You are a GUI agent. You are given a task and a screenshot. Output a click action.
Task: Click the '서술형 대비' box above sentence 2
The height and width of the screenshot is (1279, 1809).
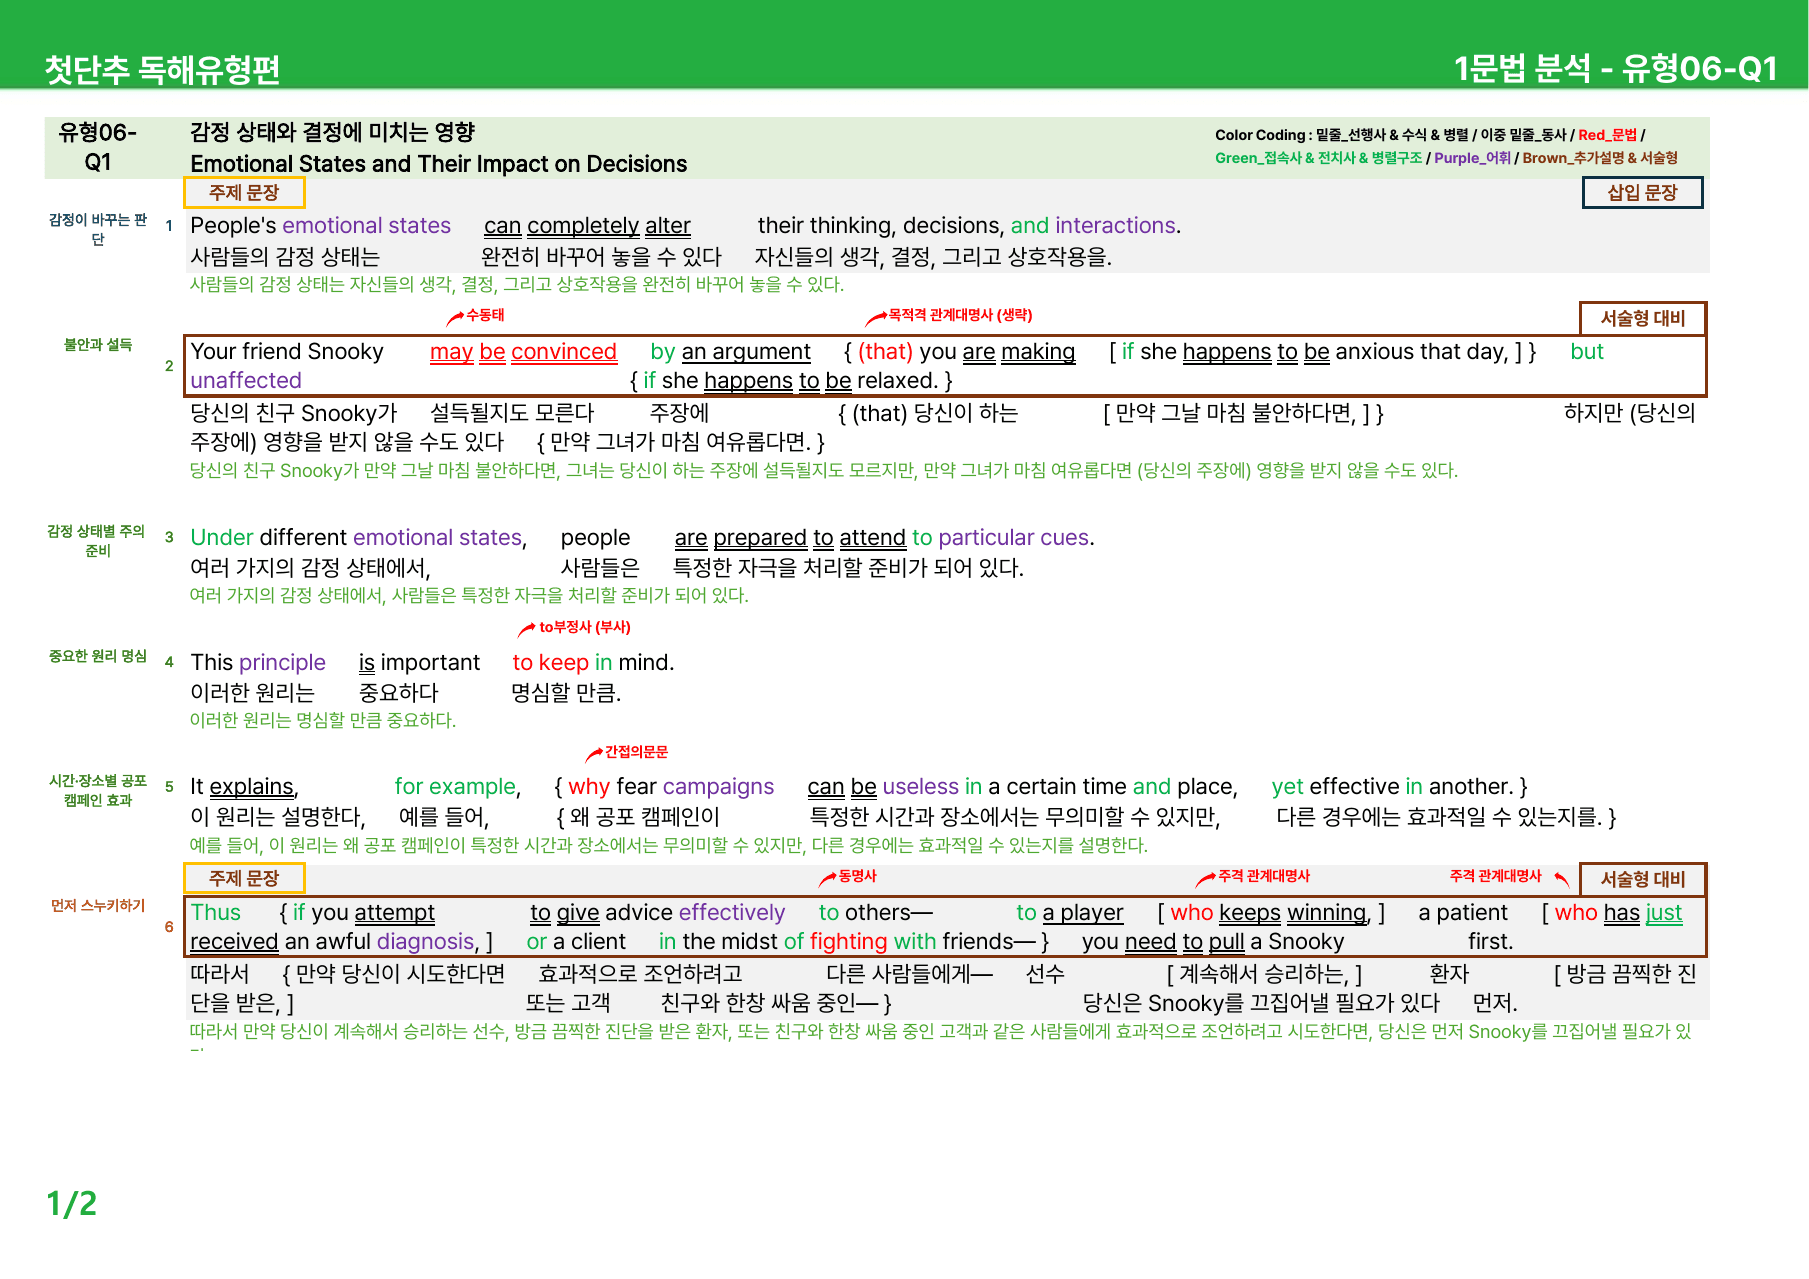tap(1642, 318)
